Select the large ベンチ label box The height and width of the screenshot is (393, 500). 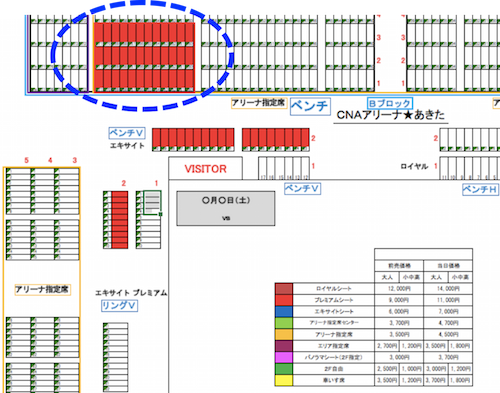pos(310,106)
